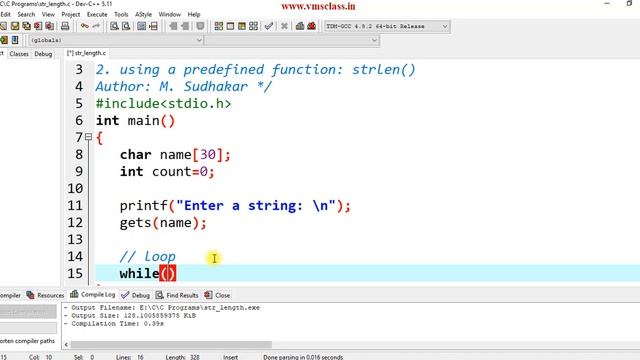This screenshot has width=640, height=360.
Task: Click the Print toolbar icon
Action: (x=65, y=26)
